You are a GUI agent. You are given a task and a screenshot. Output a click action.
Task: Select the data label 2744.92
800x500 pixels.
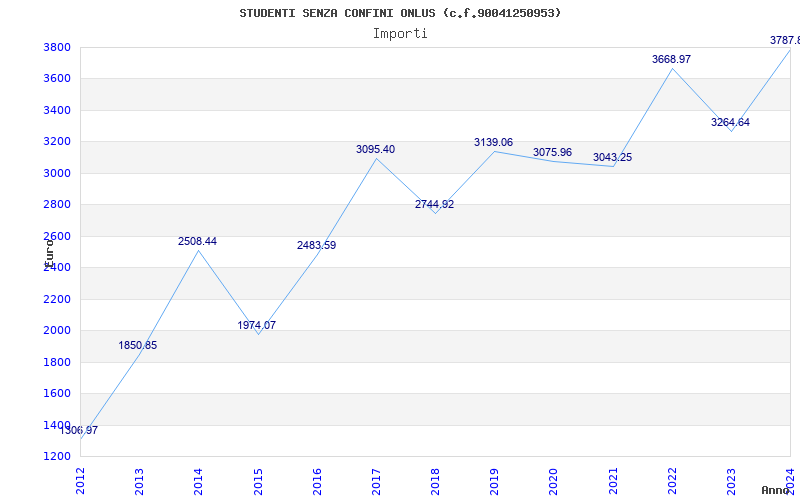[x=434, y=205]
